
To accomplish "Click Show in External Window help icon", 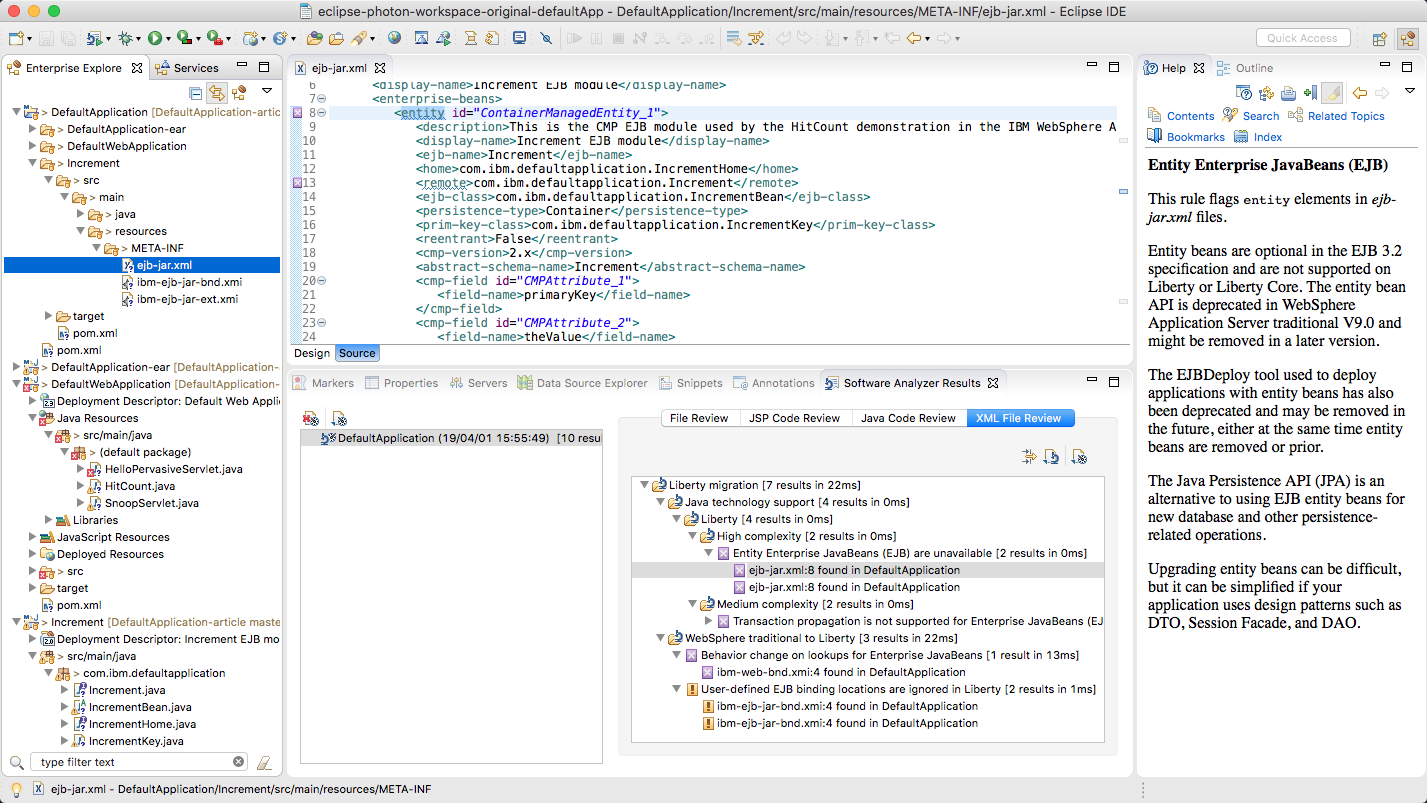I will point(1245,93).
